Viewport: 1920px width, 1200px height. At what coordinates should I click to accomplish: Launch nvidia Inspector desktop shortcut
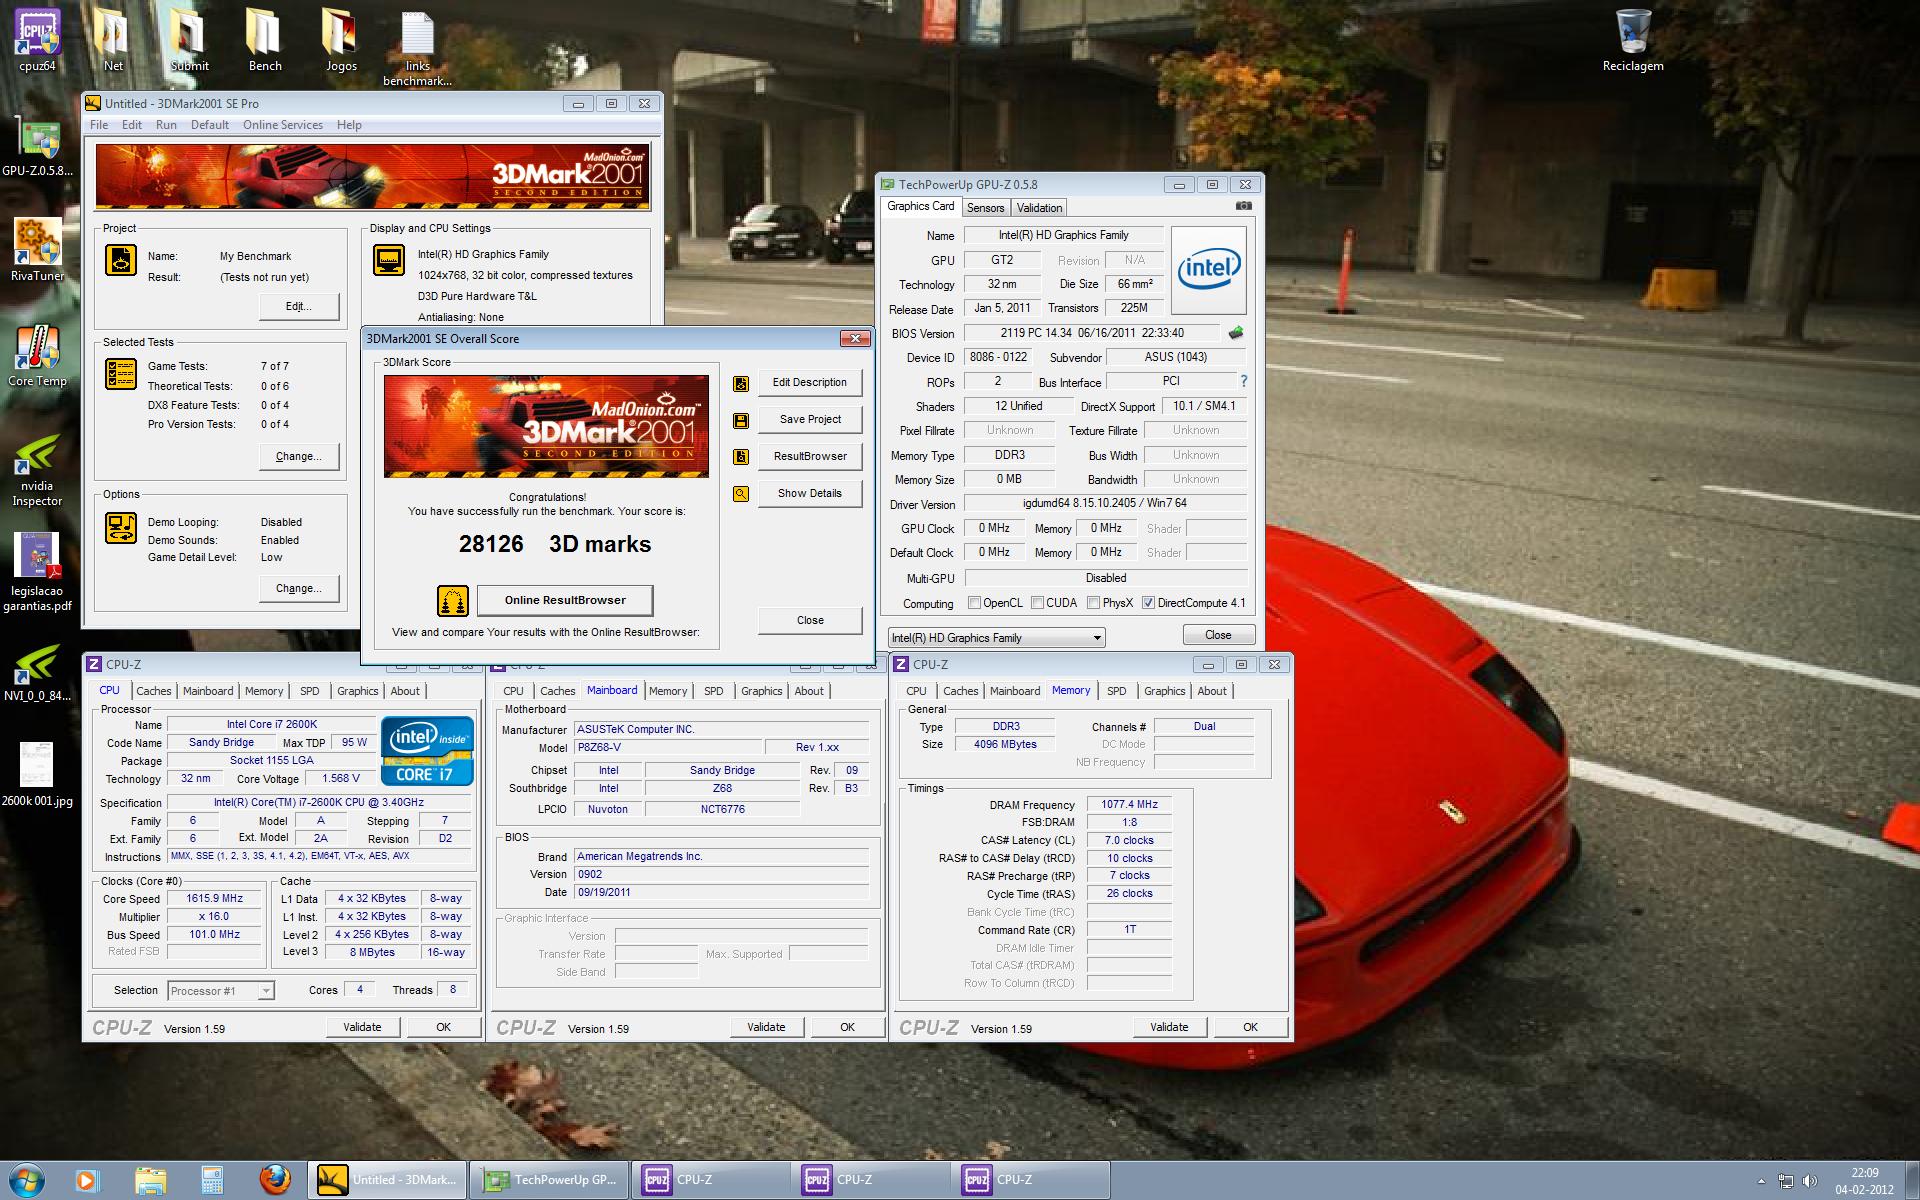(38, 470)
